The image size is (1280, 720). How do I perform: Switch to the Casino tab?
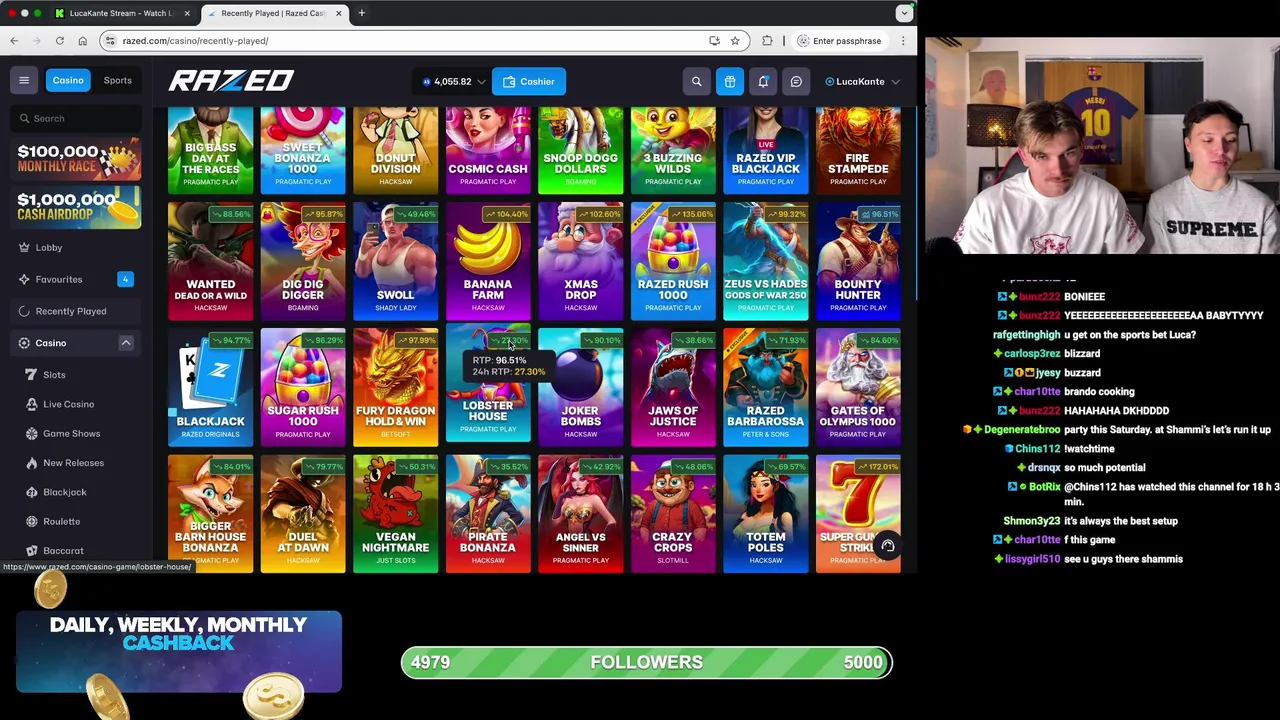pos(68,80)
